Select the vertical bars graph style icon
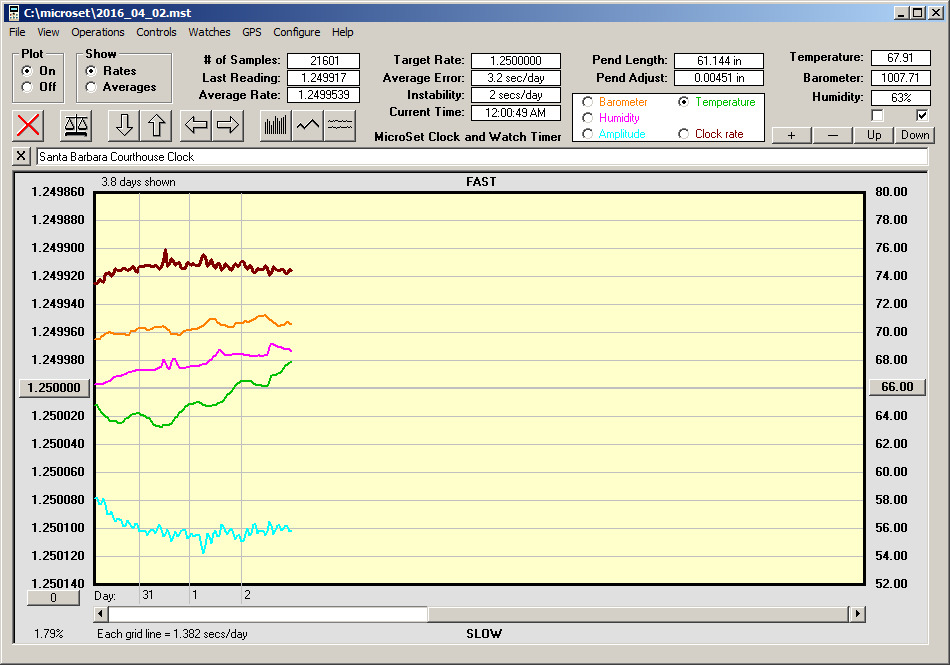Viewport: 950px width, 665px height. (276, 125)
